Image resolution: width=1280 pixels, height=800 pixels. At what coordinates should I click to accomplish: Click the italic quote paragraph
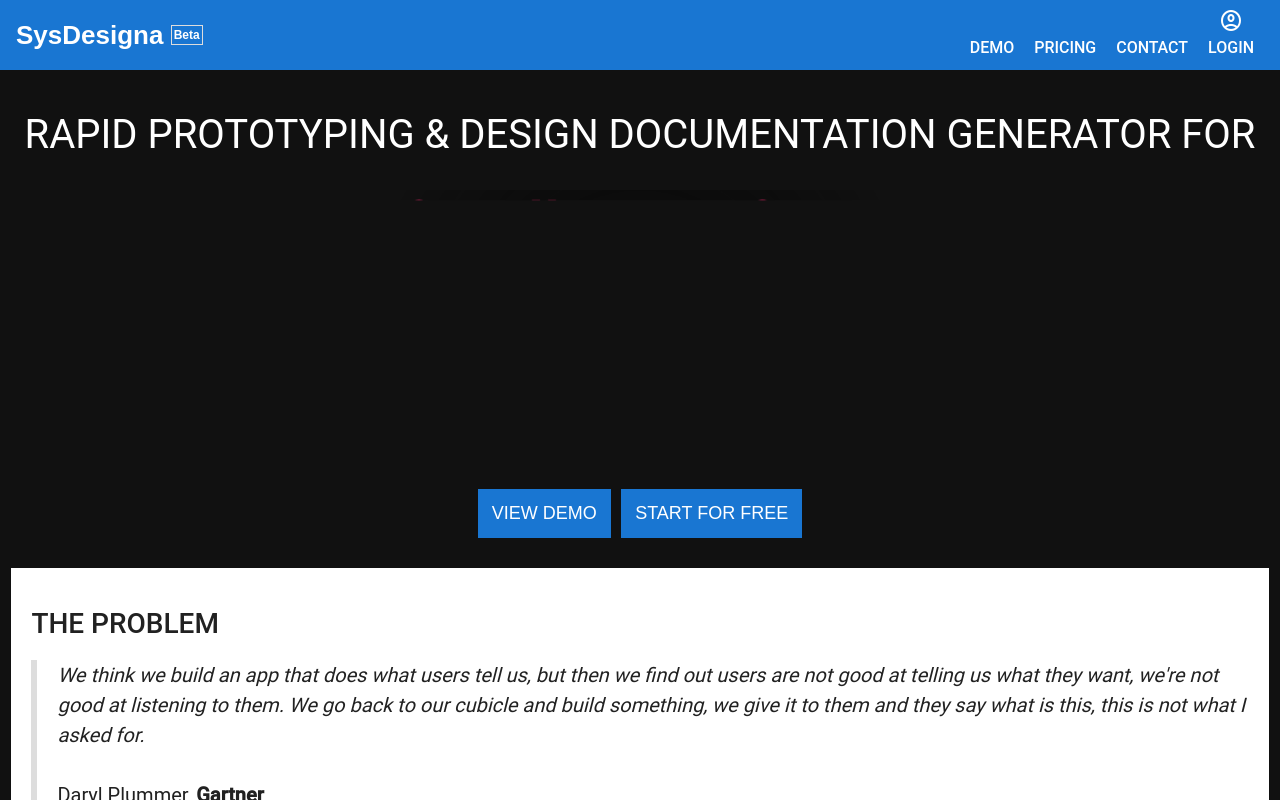(640, 705)
